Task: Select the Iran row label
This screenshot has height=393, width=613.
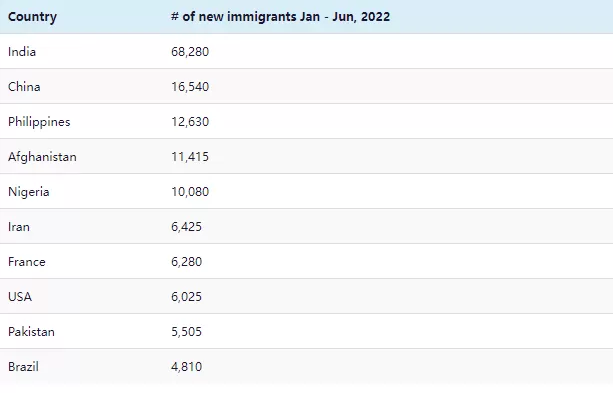Action: (19, 227)
